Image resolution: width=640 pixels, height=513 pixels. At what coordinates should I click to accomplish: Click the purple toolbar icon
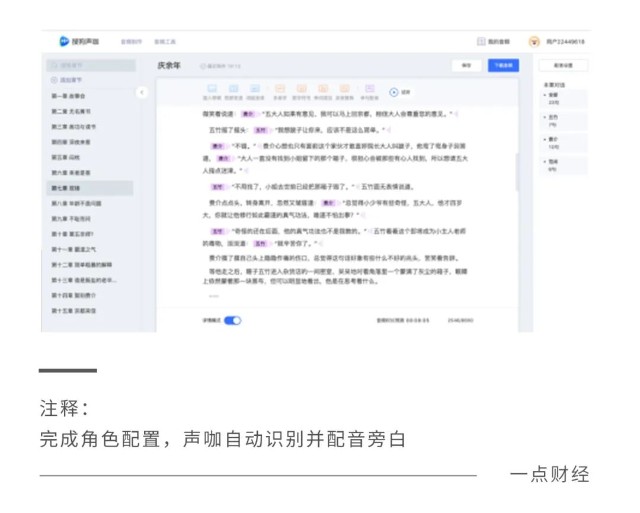coord(369,91)
